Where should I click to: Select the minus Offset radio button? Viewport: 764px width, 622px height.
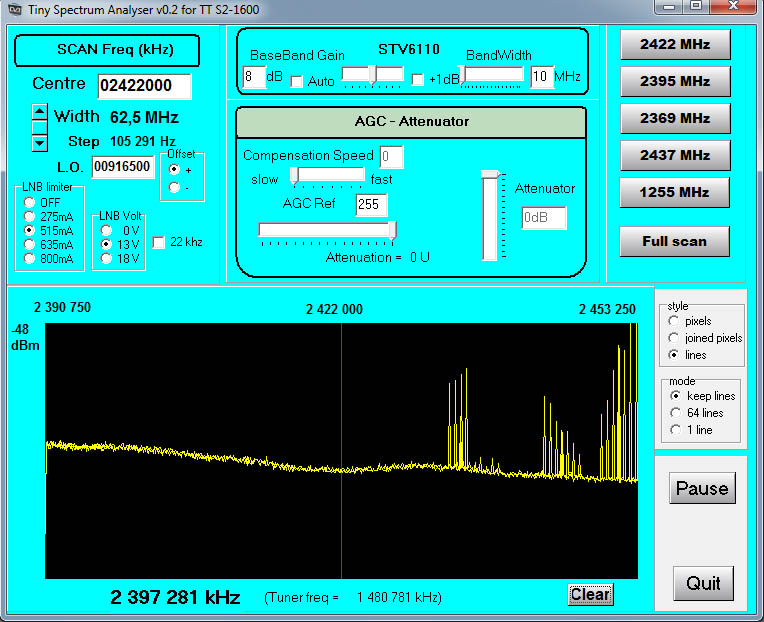[174, 187]
